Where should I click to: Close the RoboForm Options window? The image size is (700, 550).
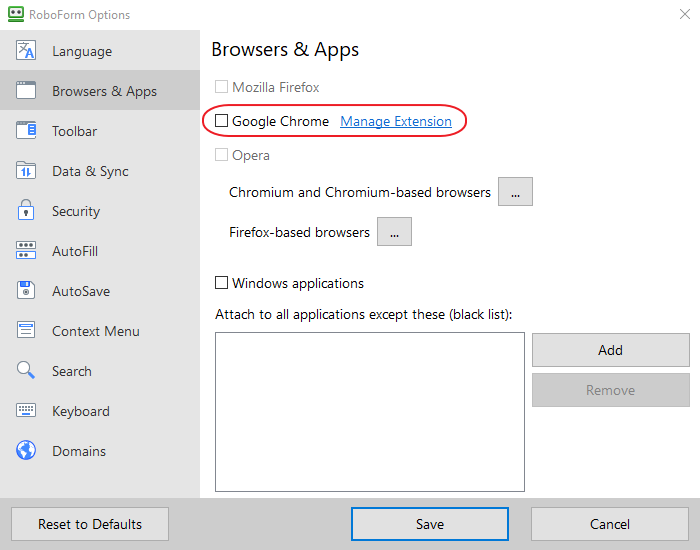pyautogui.click(x=685, y=14)
